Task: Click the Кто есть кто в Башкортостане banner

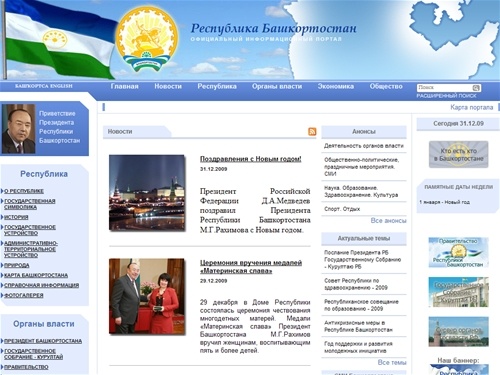Action: (x=458, y=154)
